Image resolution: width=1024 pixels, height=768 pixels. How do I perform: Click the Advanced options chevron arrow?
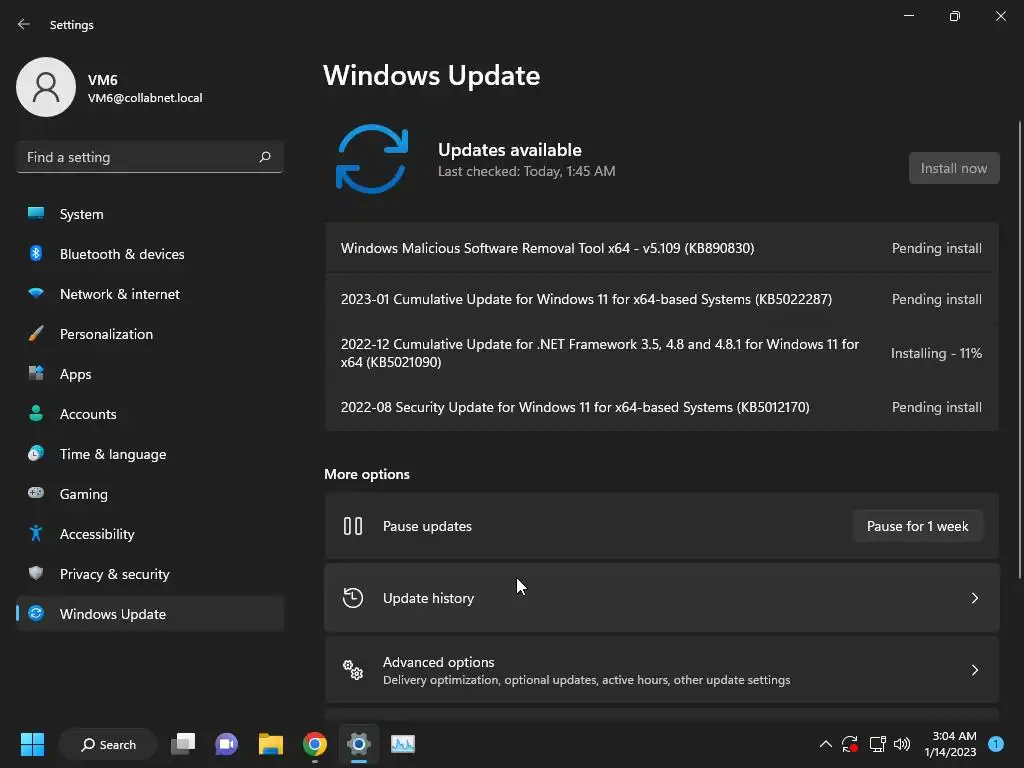[x=974, y=670]
